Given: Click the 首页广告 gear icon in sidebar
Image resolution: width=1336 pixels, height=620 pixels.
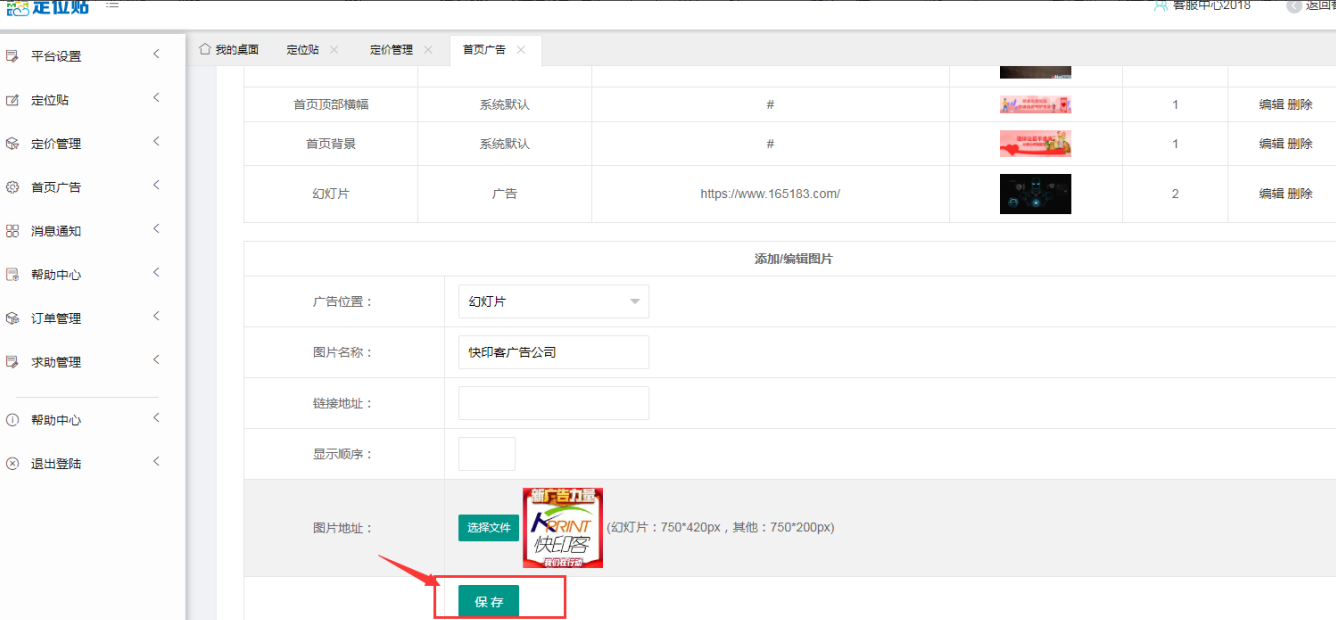Looking at the screenshot, I should click(x=13, y=187).
